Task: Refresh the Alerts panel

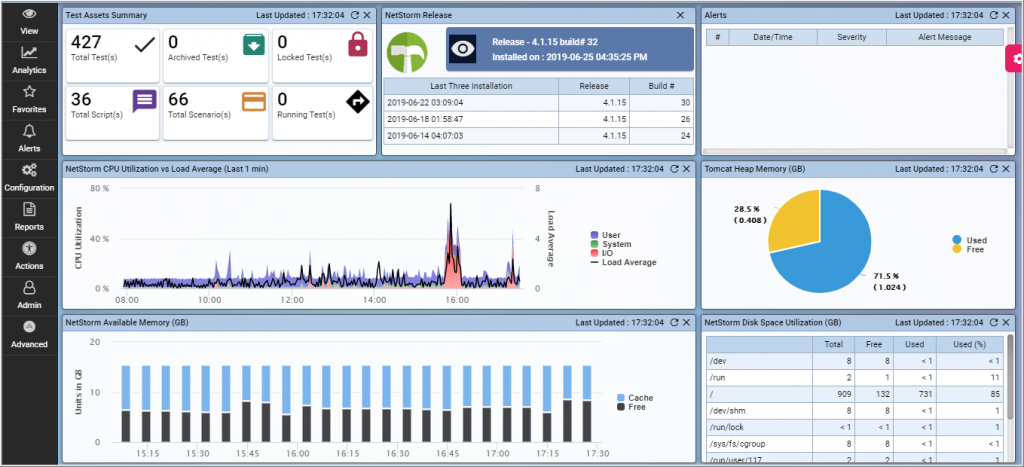Action: (993, 15)
